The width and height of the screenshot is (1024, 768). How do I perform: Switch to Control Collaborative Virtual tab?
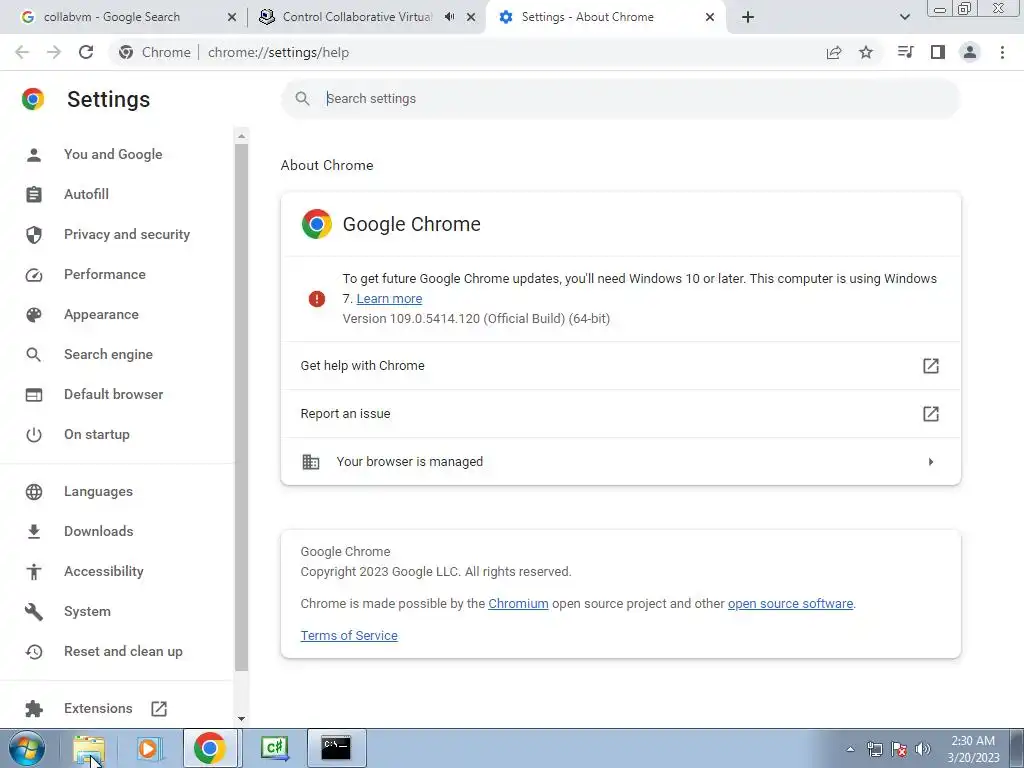click(357, 17)
